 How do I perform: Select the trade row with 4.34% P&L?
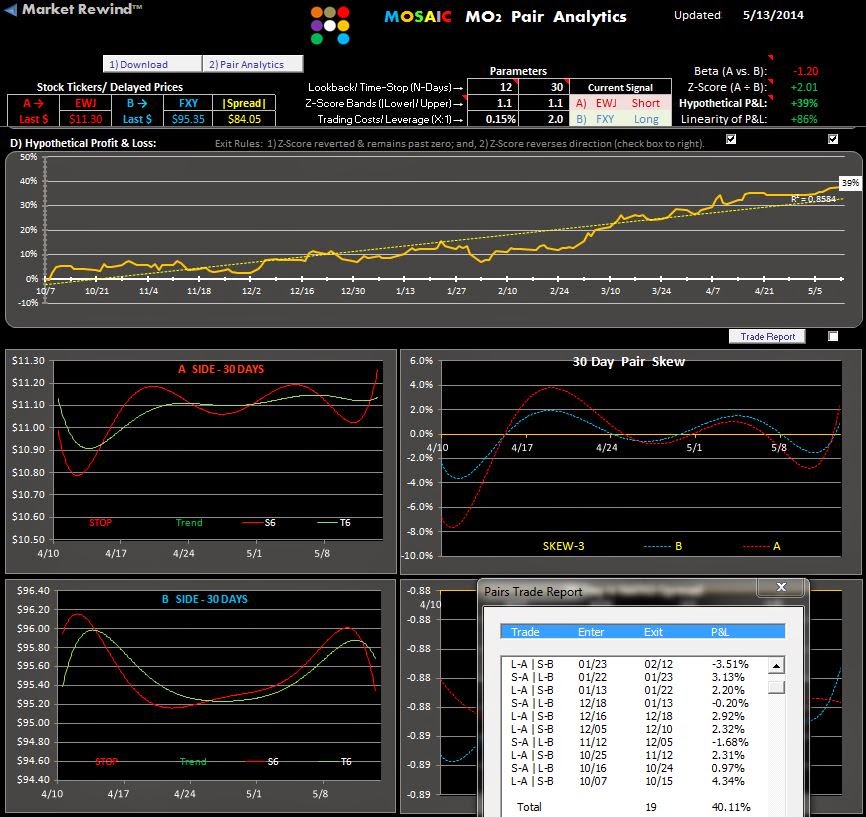pyautogui.click(x=634, y=781)
